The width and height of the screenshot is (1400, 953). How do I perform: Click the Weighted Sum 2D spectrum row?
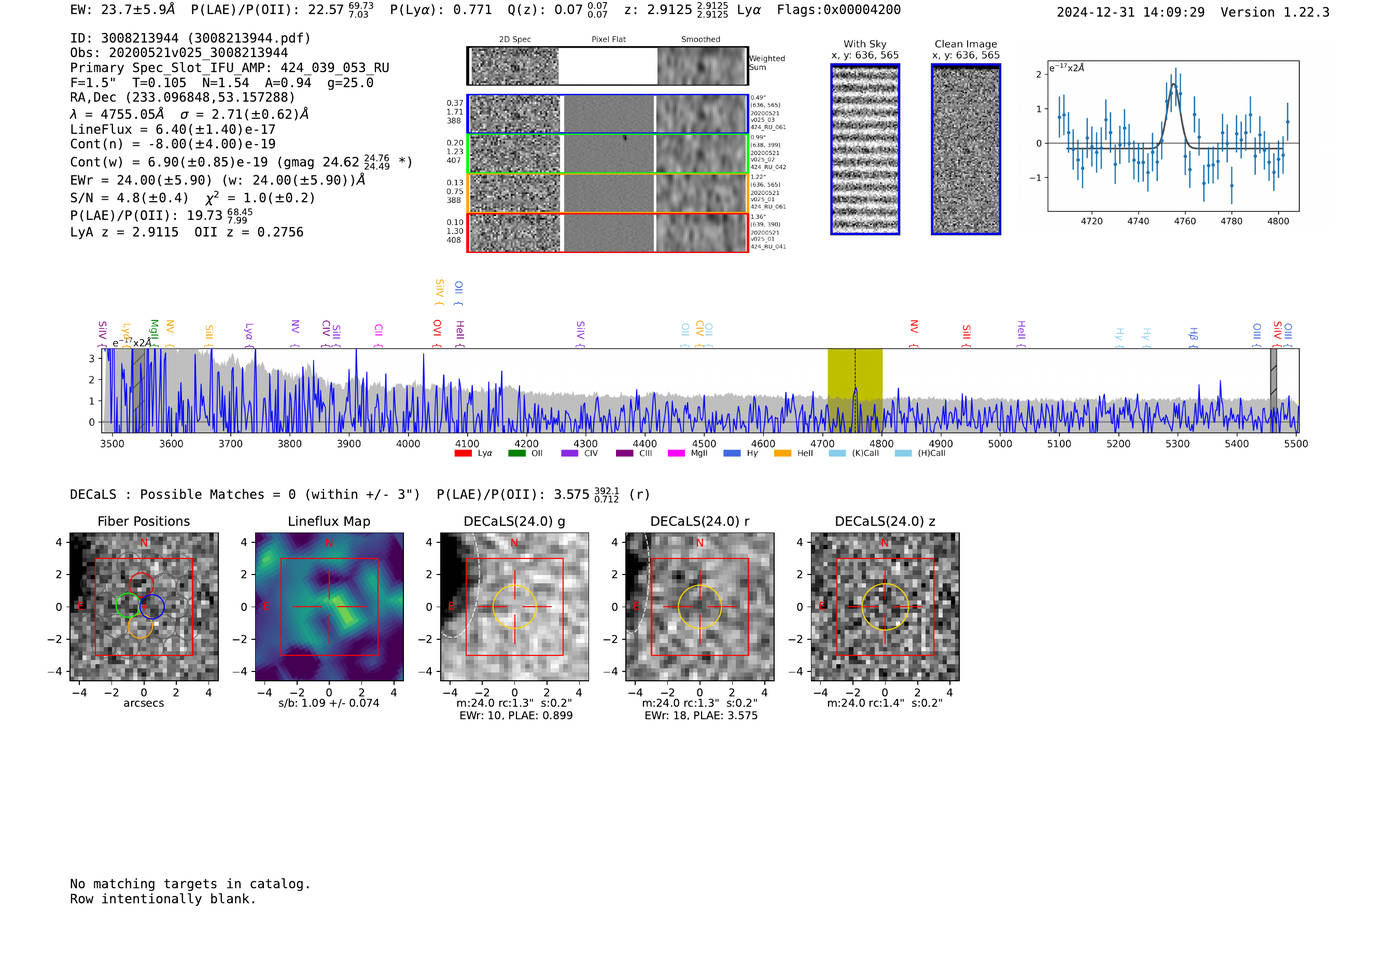pyautogui.click(x=608, y=66)
